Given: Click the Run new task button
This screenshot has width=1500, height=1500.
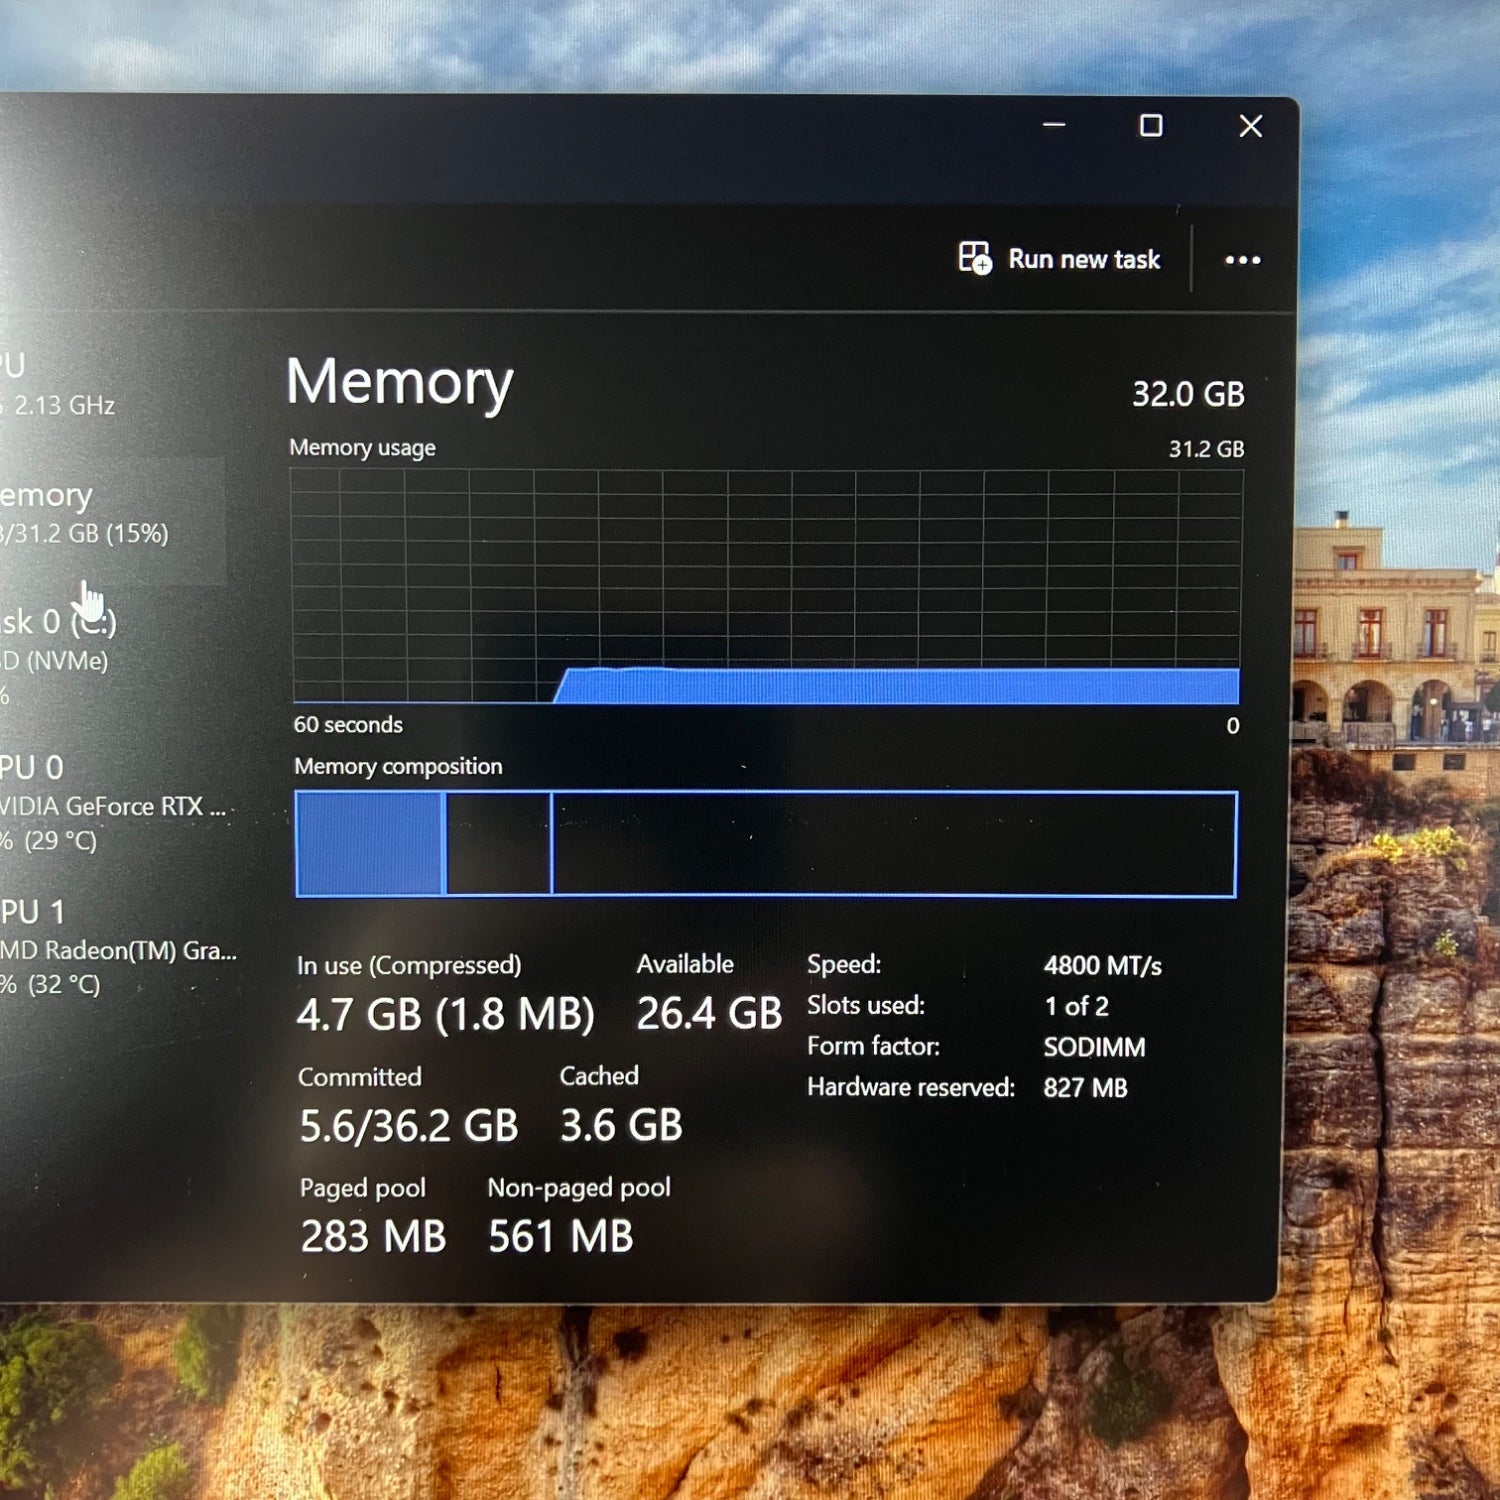Looking at the screenshot, I should (x=1059, y=259).
